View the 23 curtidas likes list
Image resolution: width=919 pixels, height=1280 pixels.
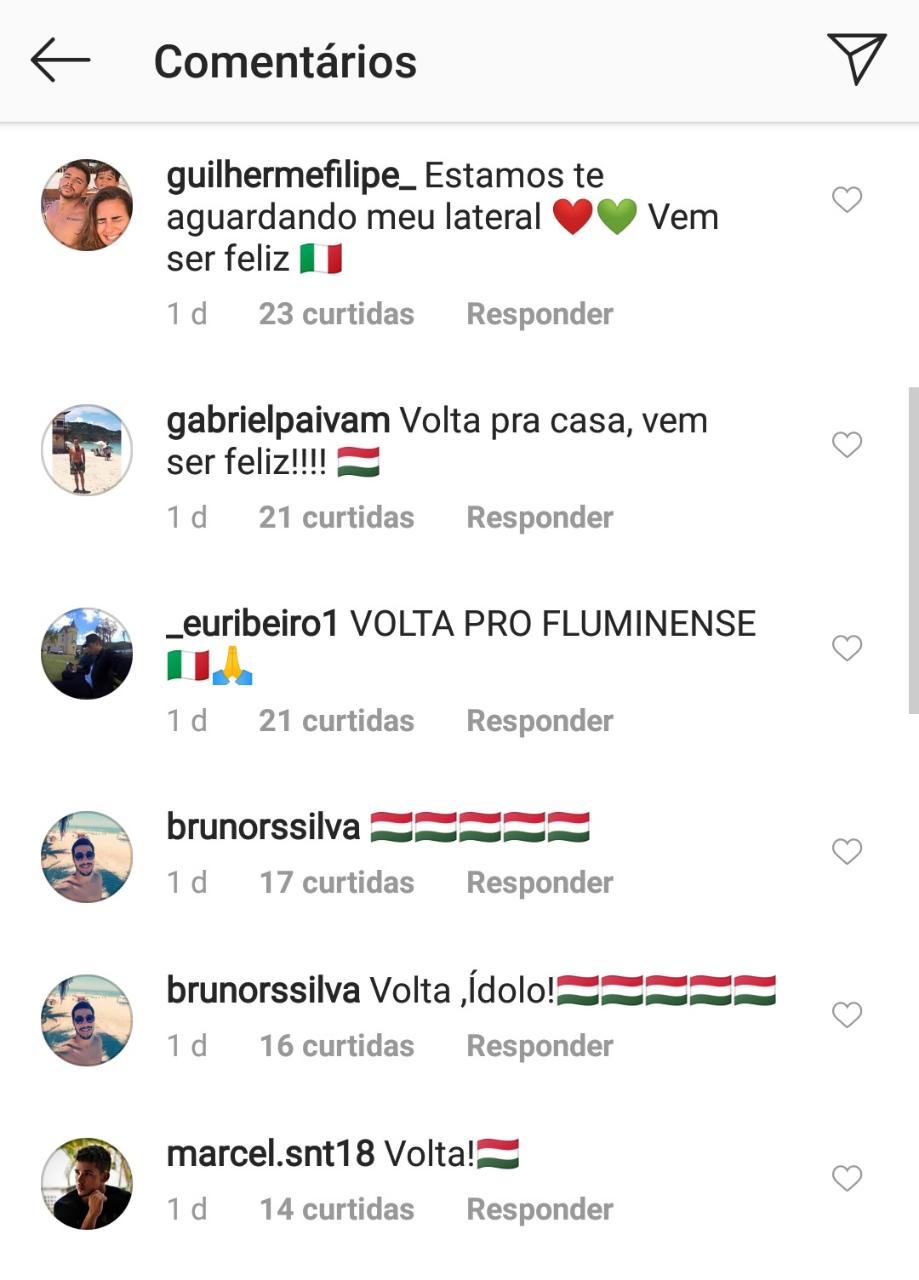click(x=336, y=314)
